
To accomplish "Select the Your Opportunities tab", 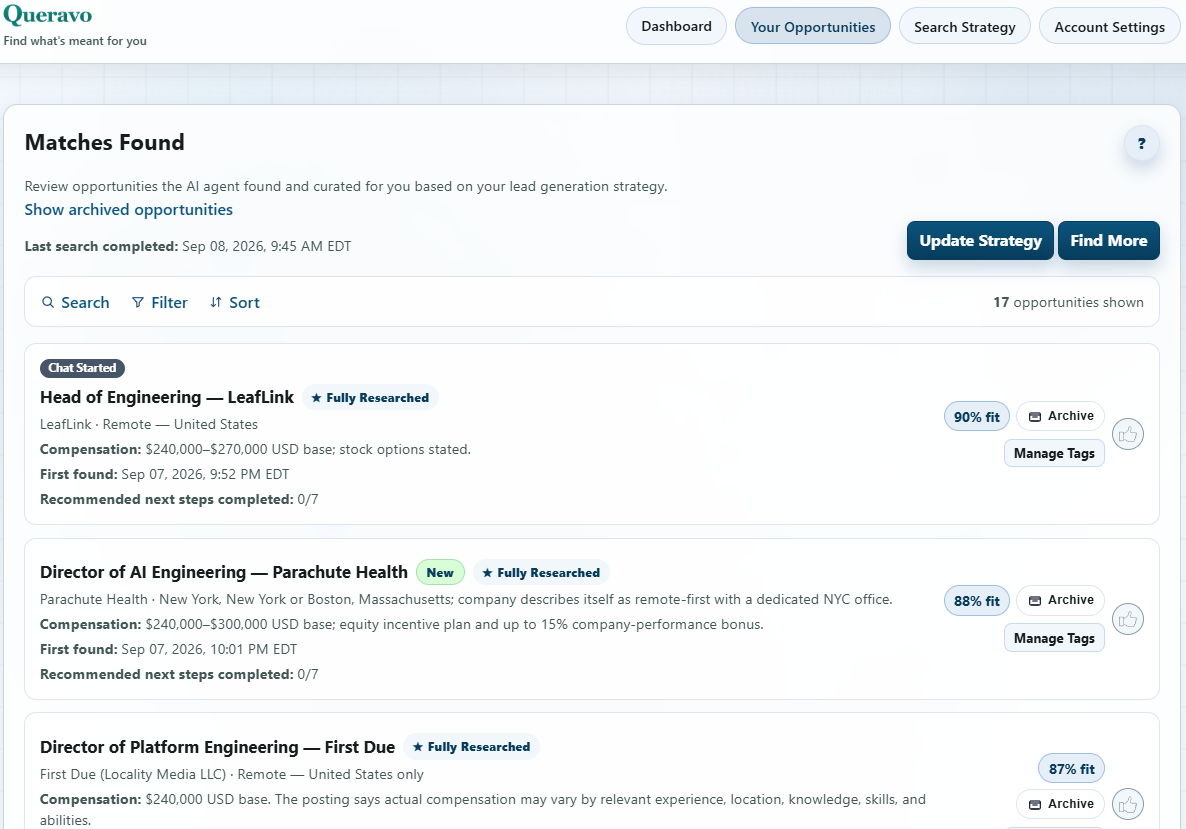I will 813,26.
